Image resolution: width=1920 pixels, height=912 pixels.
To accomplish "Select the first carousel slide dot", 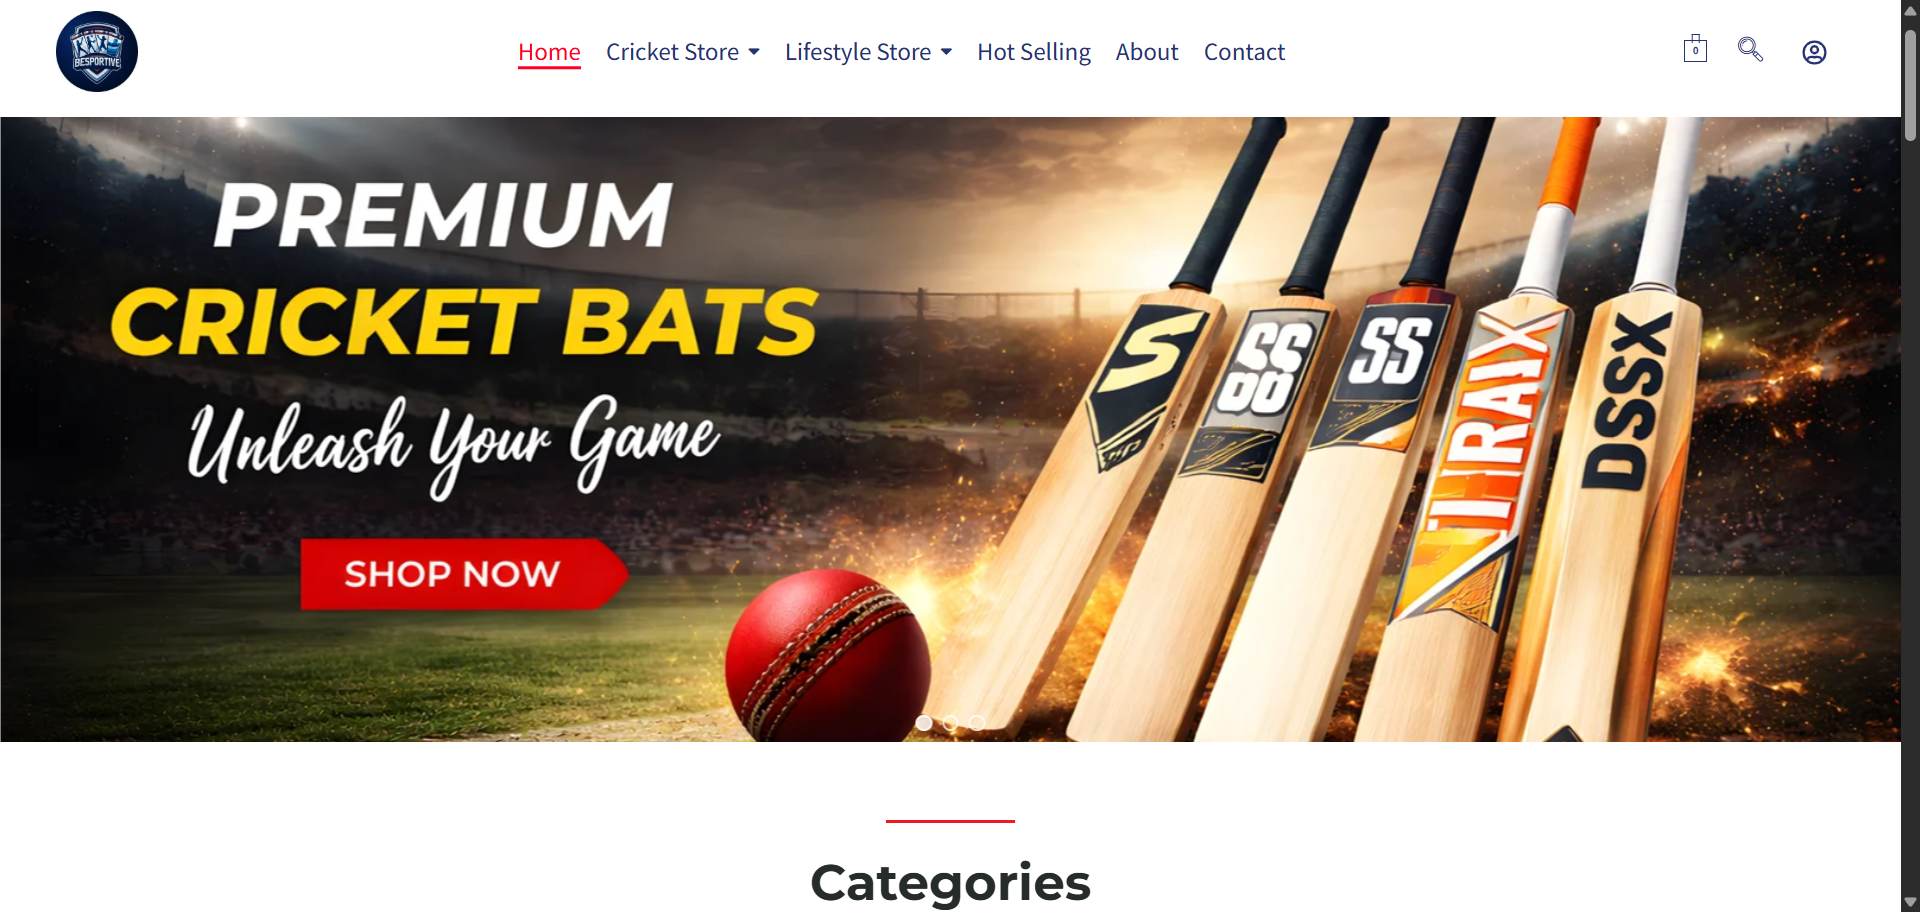I will click(924, 723).
